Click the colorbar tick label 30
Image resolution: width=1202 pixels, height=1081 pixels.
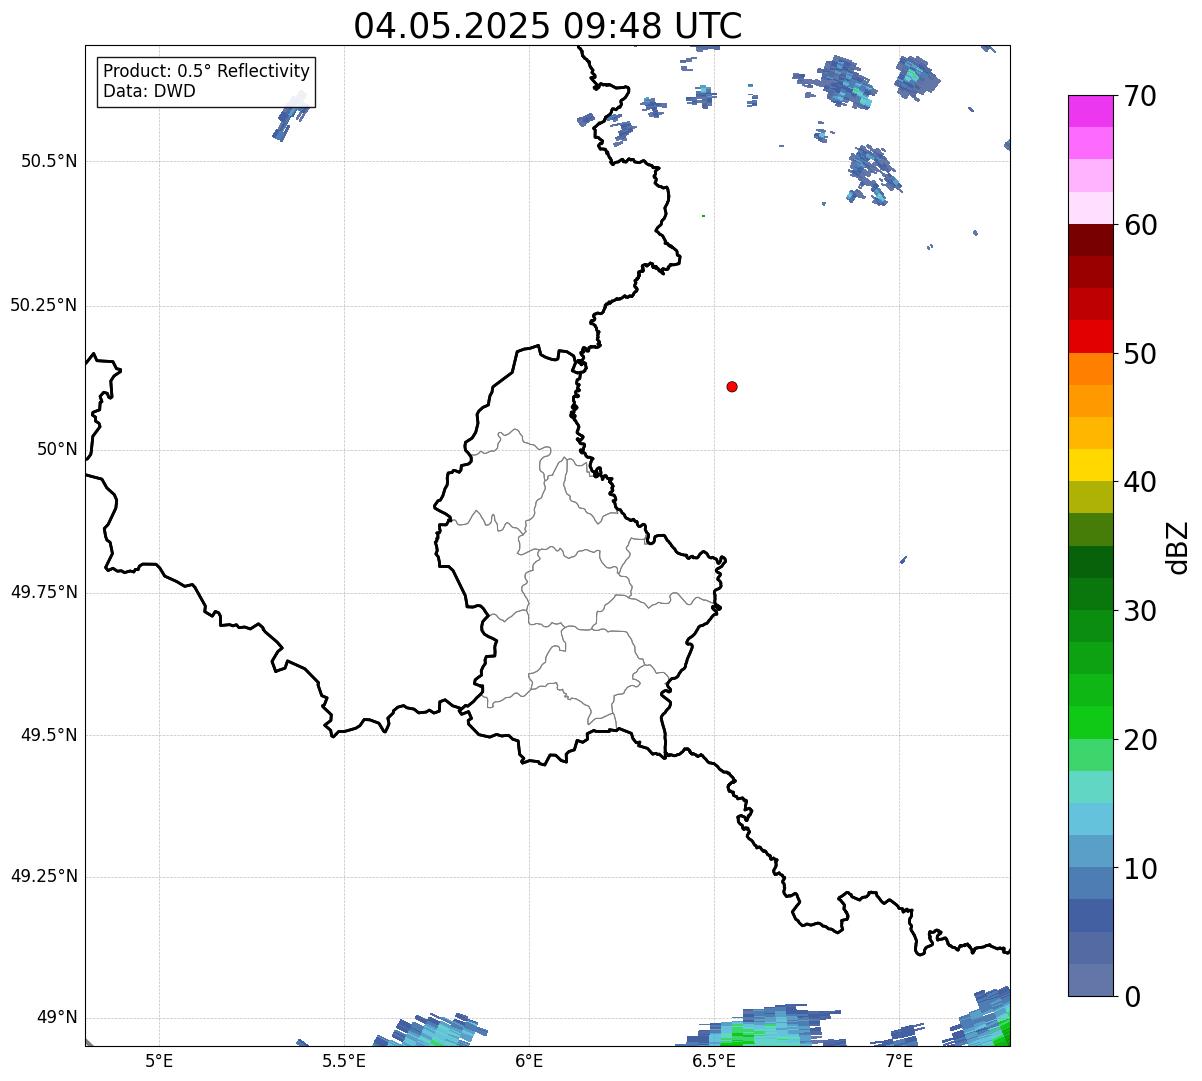coord(1140,611)
